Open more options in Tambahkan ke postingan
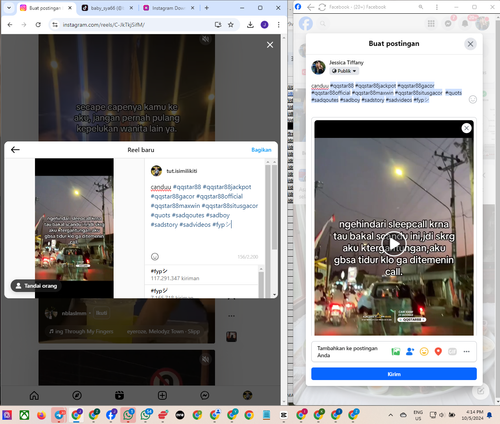500x424 pixels. [466, 351]
